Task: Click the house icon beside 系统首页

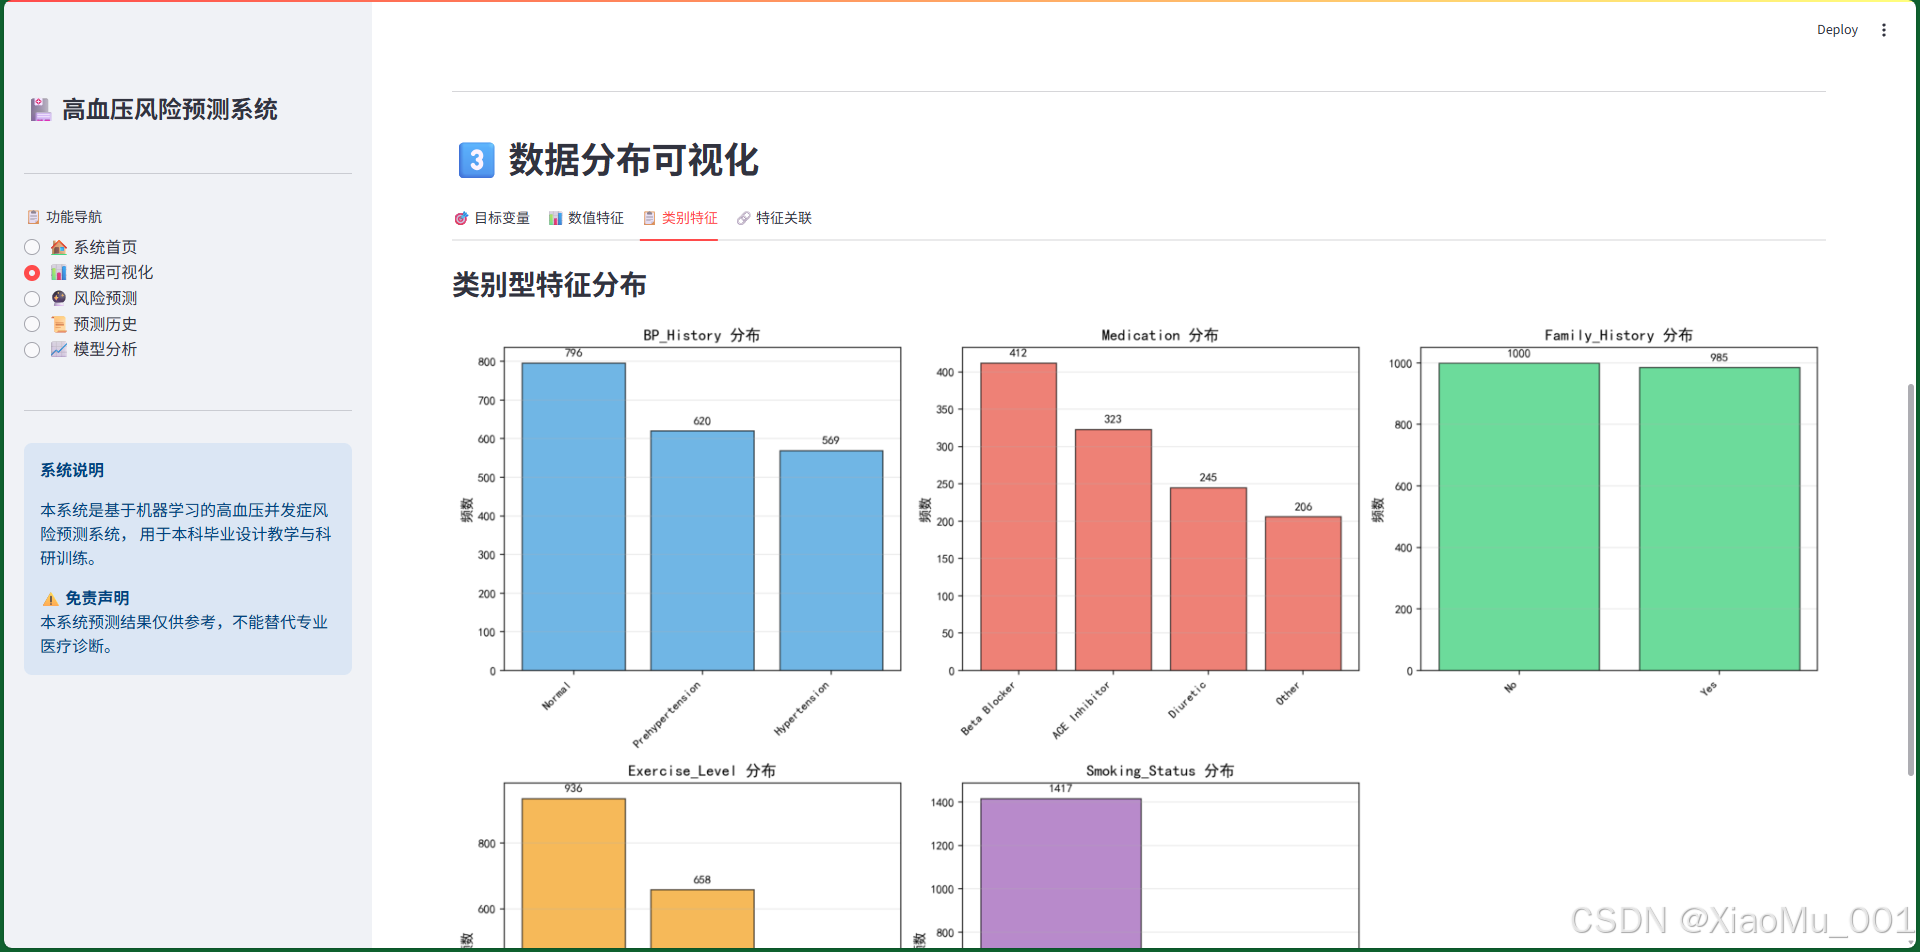Action: (59, 247)
